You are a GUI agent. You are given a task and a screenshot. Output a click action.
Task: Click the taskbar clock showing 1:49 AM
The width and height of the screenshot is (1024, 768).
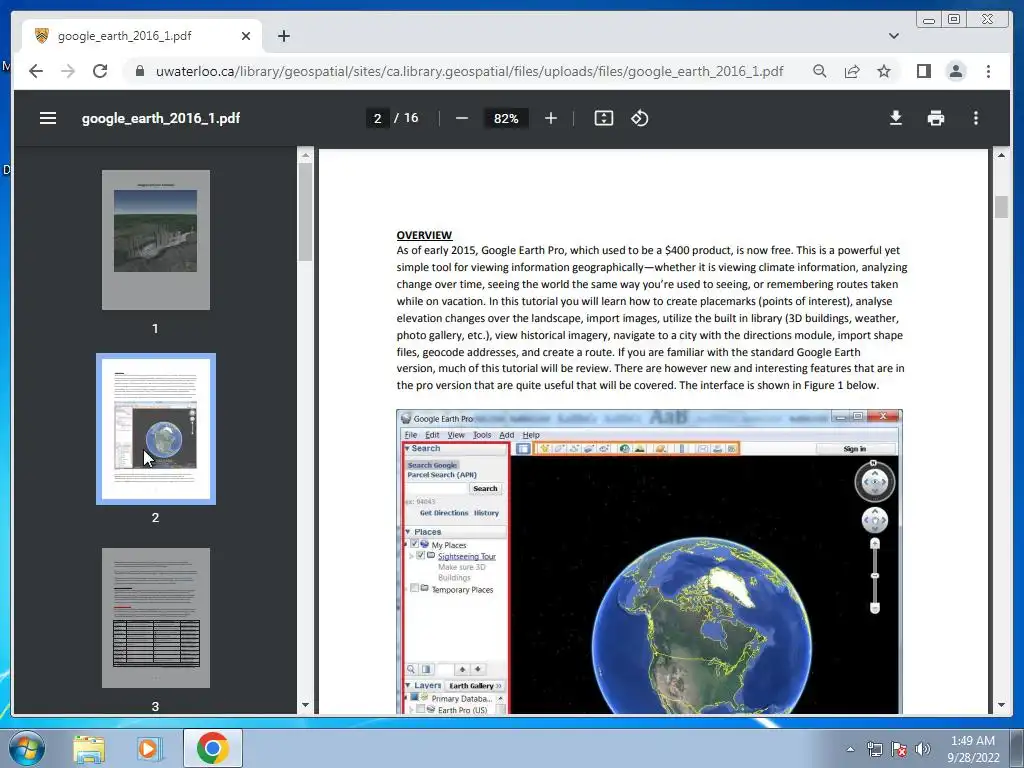(972, 749)
